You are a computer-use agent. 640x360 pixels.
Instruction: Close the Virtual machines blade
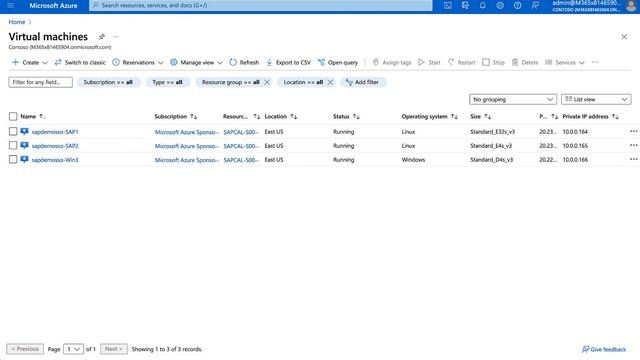[624, 37]
